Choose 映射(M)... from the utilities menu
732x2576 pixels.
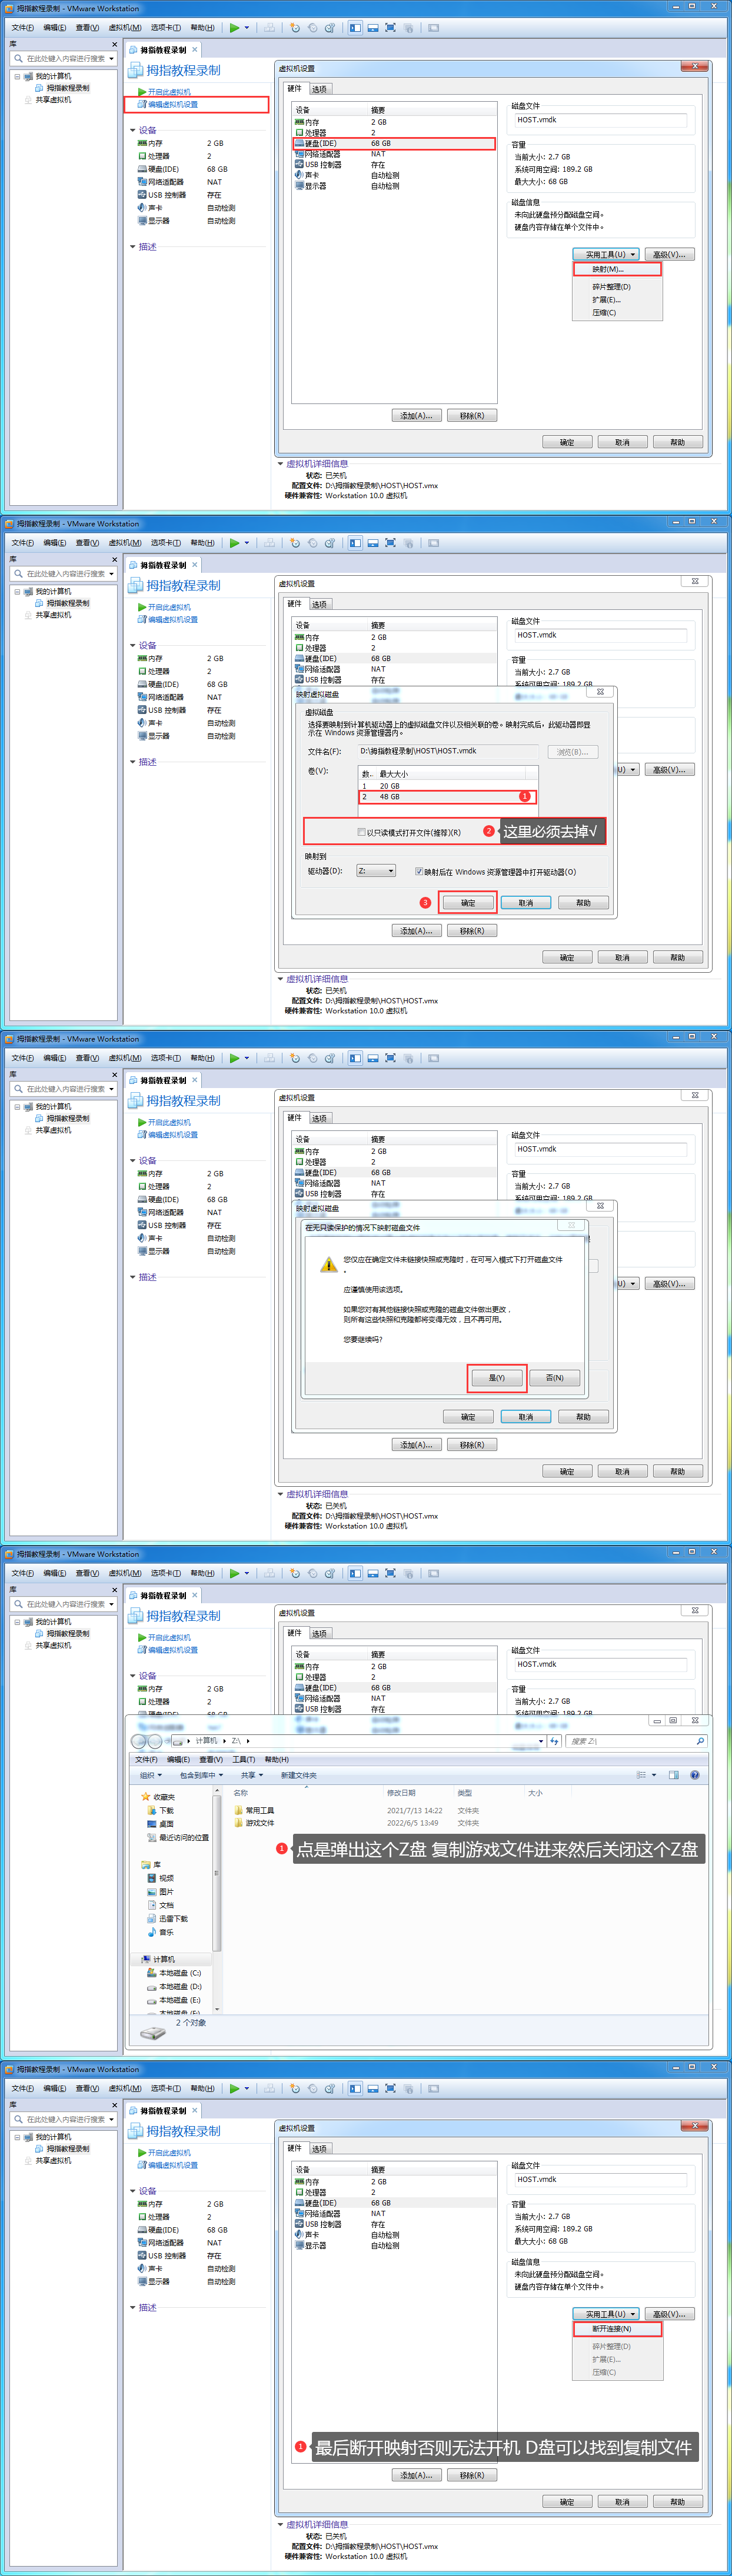click(x=608, y=269)
